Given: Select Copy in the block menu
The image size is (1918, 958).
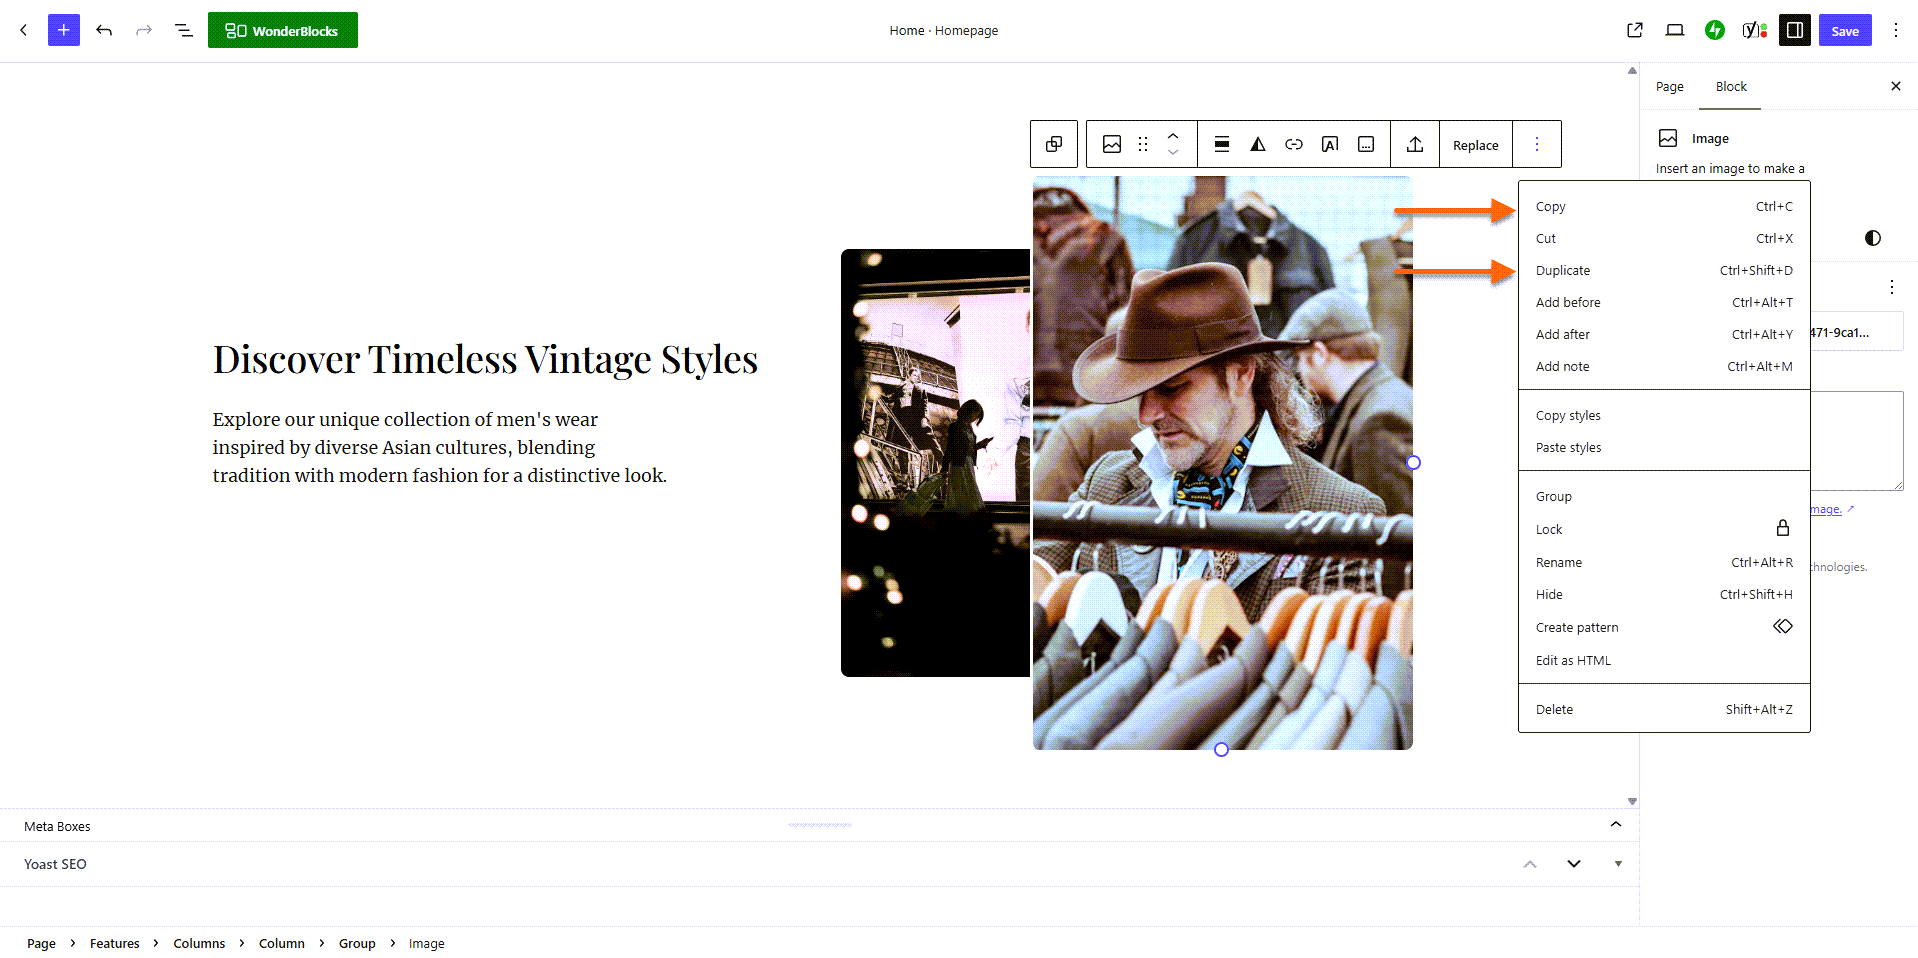Looking at the screenshot, I should (1664, 206).
